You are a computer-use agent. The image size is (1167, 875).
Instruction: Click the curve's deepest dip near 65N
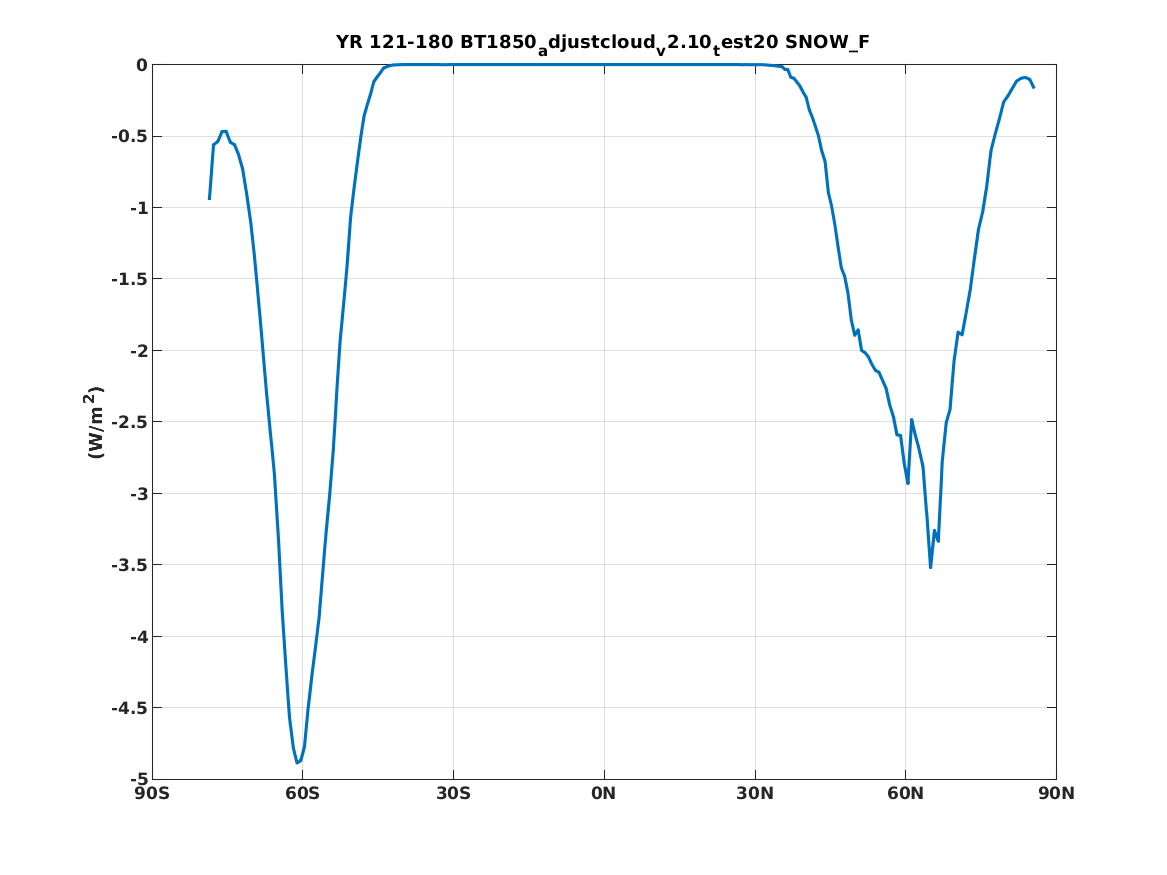click(x=930, y=568)
